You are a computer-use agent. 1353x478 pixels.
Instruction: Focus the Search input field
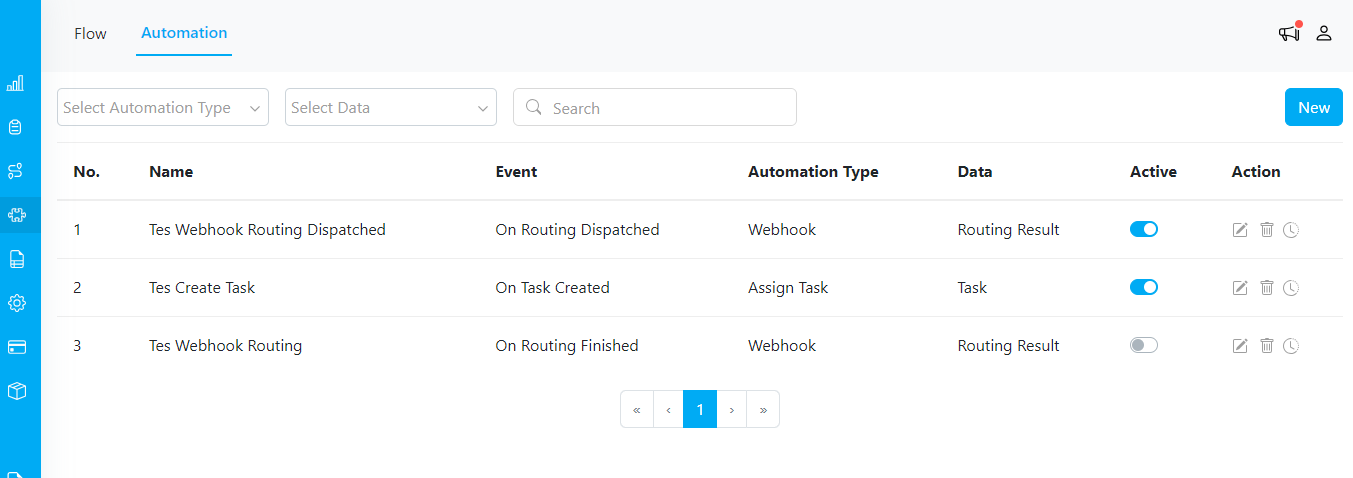click(x=655, y=107)
